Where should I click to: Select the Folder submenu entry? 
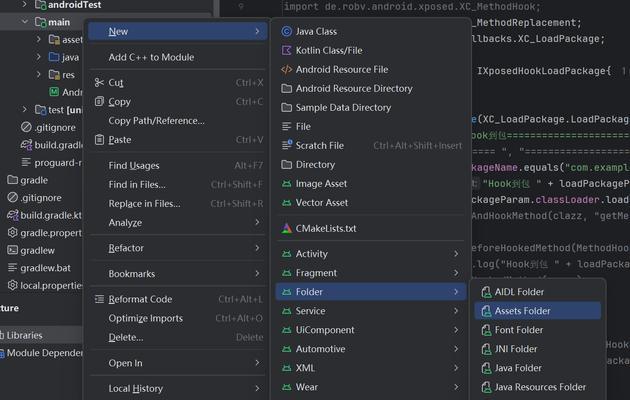click(370, 292)
